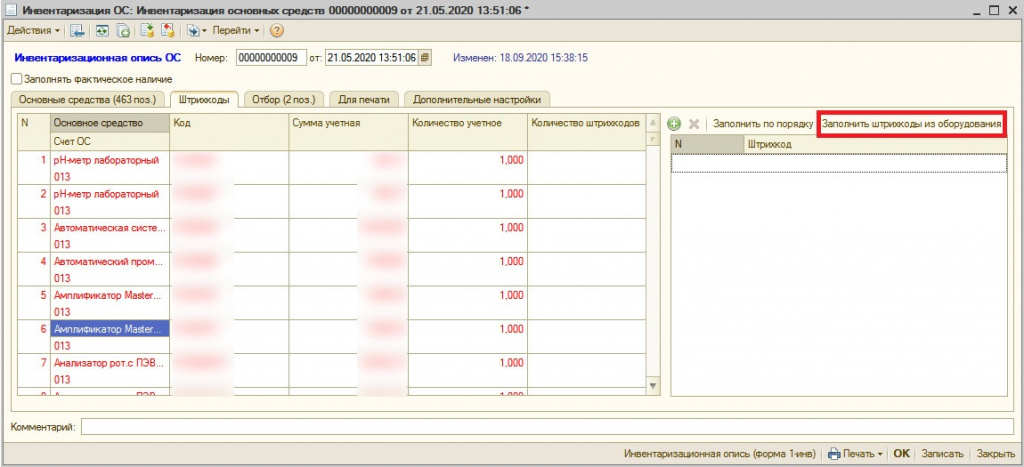
Task: Open the Дополнительные настройки tab
Action: tap(477, 99)
